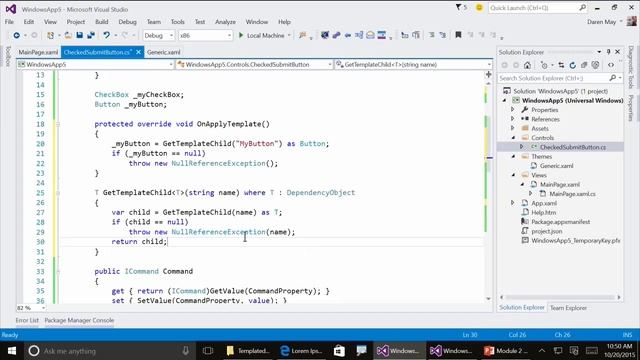Select CheckedSubmitButton.cs in Solution Explorer
The width and height of the screenshot is (640, 360).
573,147
